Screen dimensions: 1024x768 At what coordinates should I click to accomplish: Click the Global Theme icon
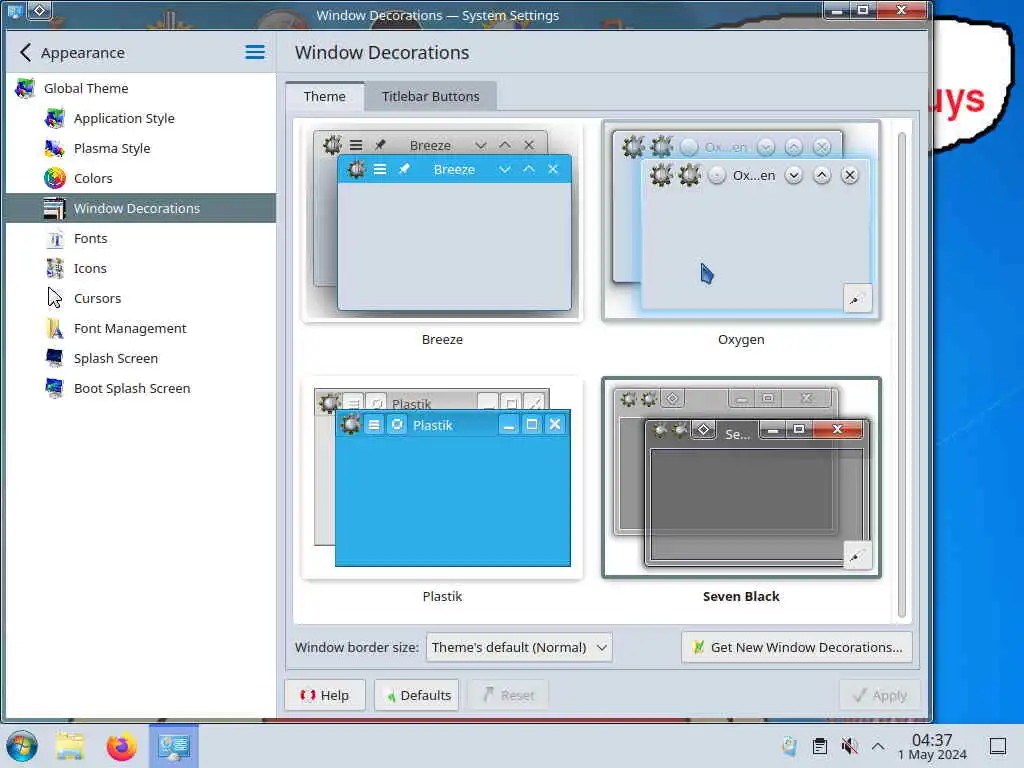click(x=25, y=88)
